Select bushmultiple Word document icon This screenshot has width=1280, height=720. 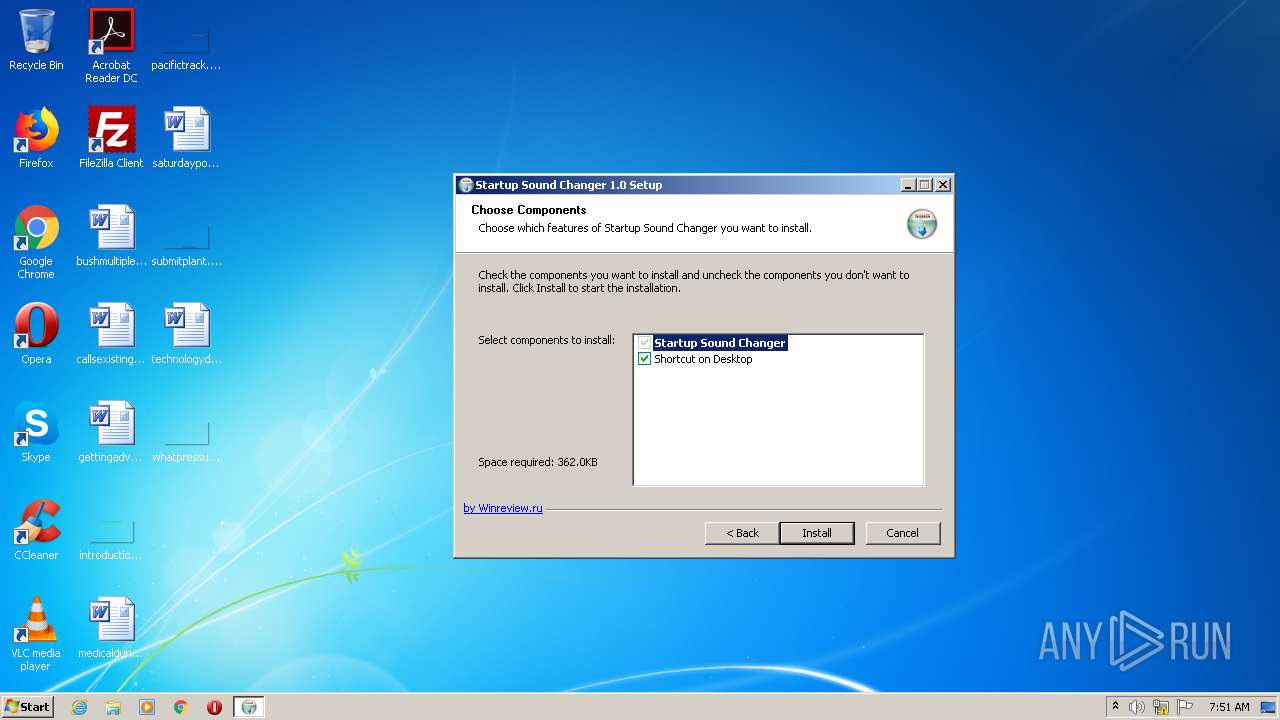click(x=111, y=236)
